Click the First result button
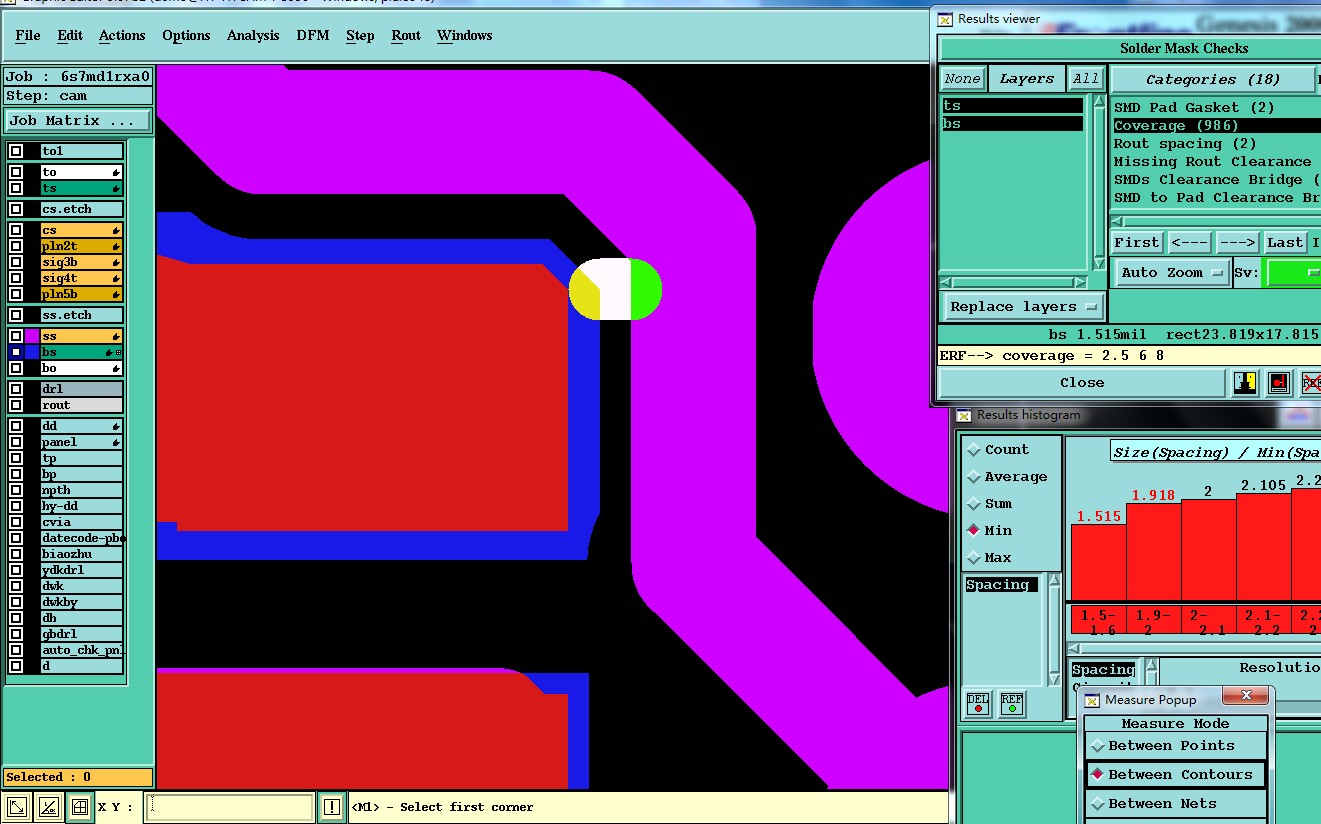The image size is (1321, 824). (1137, 243)
